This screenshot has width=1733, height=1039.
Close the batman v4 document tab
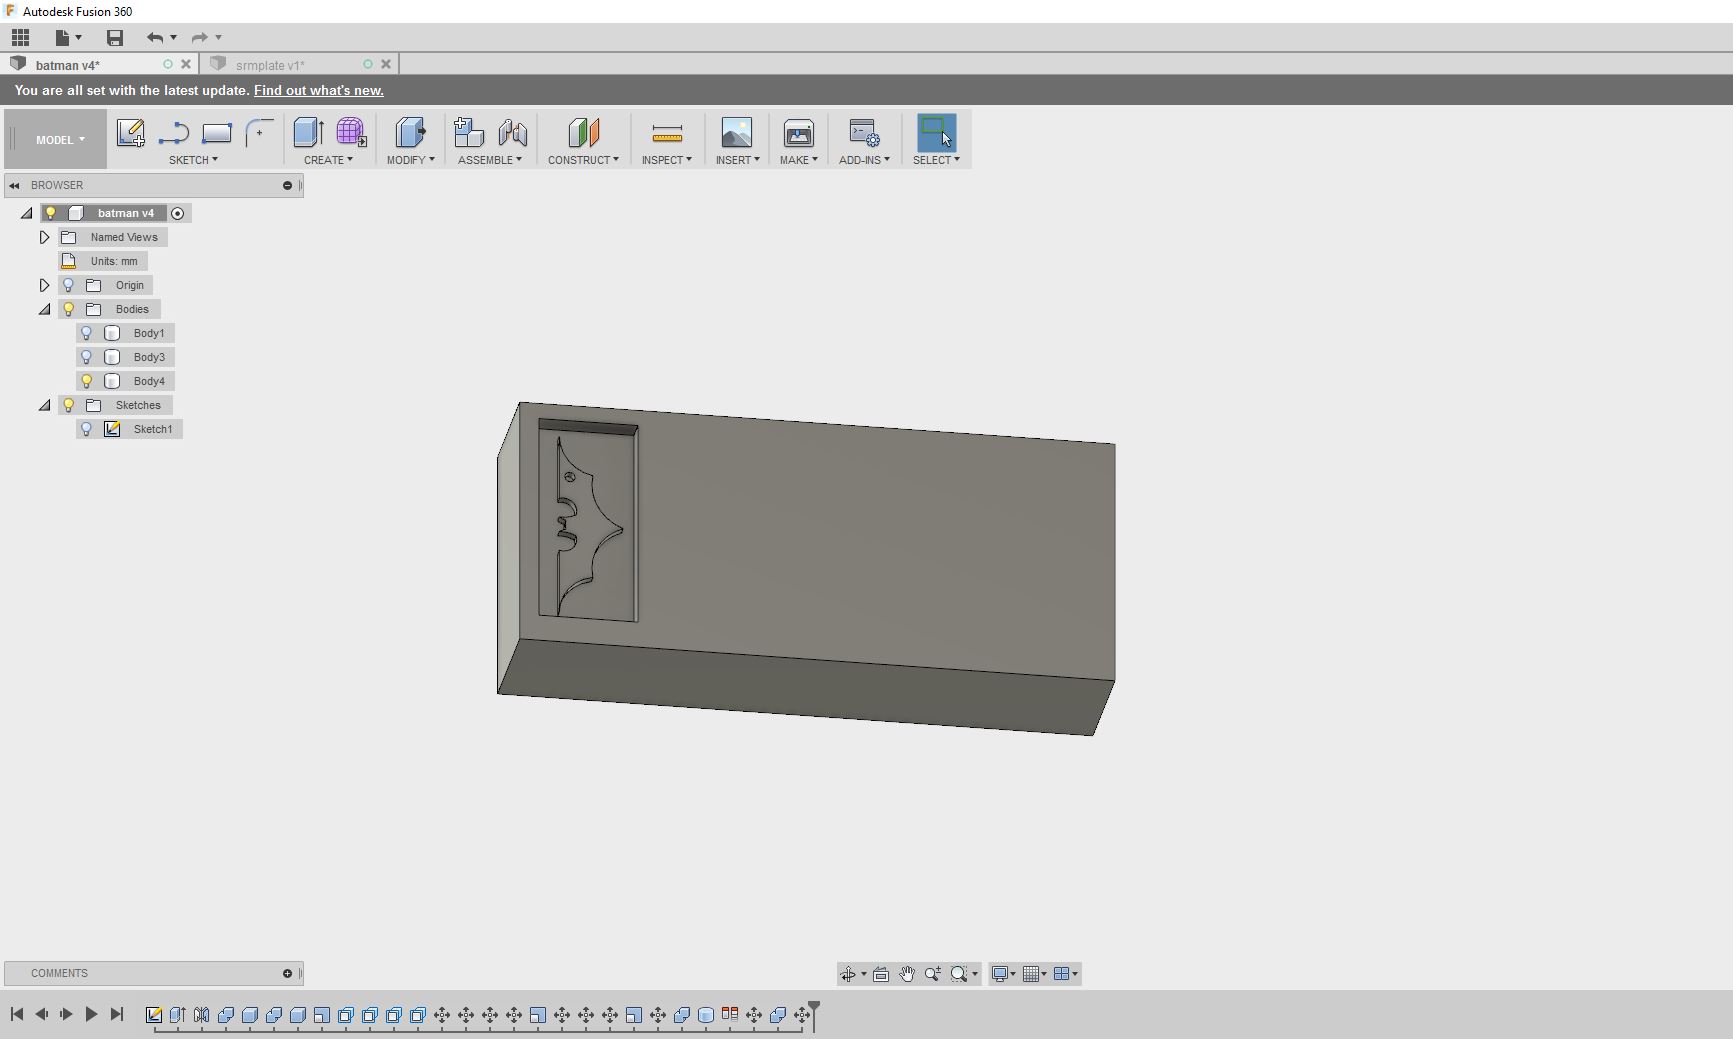186,64
